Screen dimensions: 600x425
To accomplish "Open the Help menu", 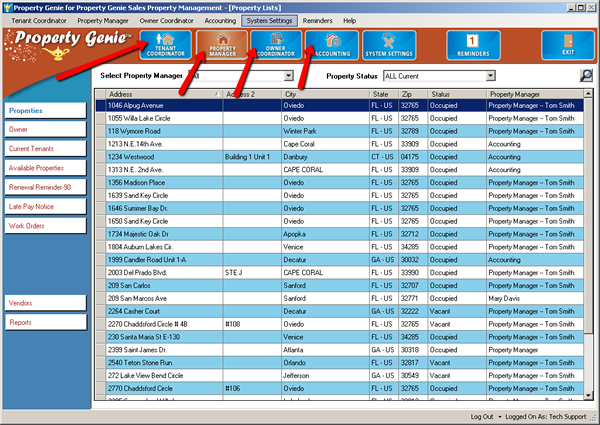I will [x=349, y=21].
